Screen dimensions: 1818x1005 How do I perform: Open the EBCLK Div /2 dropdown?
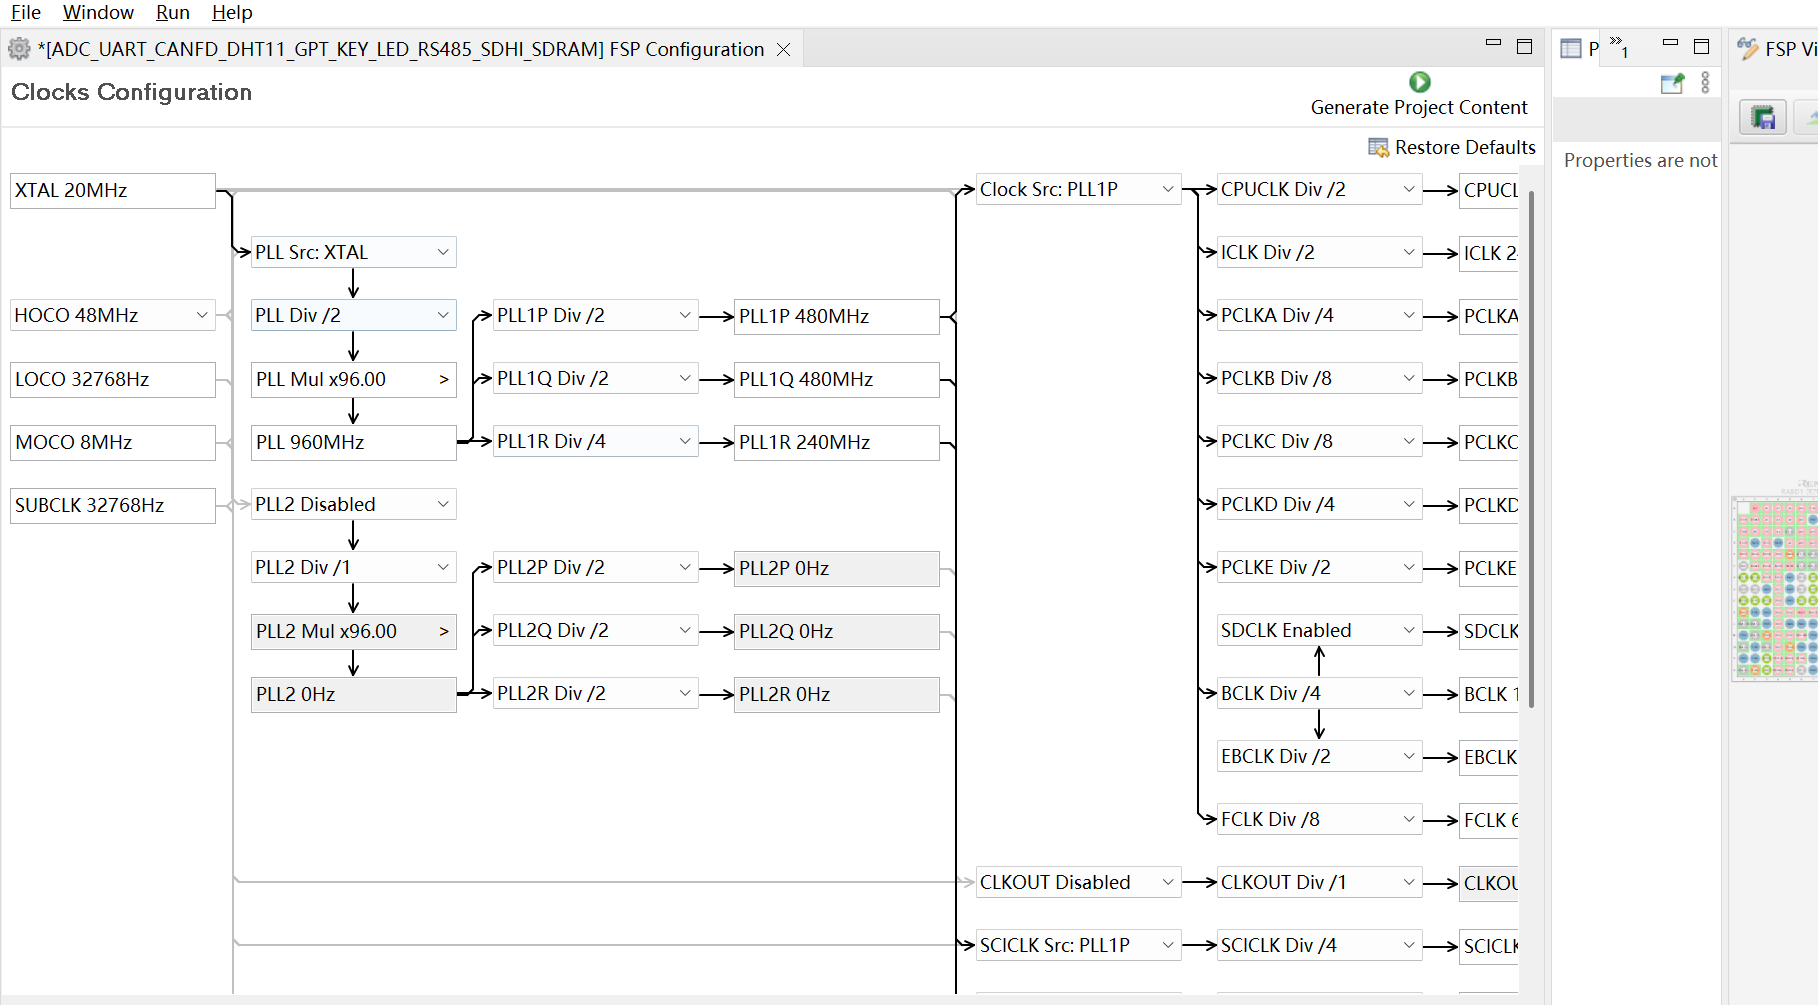point(1319,756)
